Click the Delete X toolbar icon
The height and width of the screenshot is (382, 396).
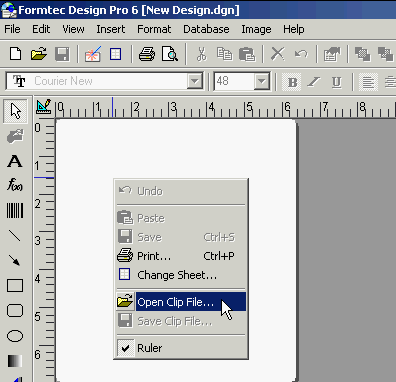click(278, 54)
